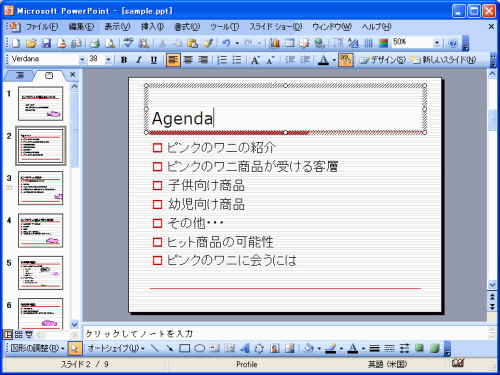Open an existing file with folder icon
Viewport: 500px width, 375px height.
[31, 43]
